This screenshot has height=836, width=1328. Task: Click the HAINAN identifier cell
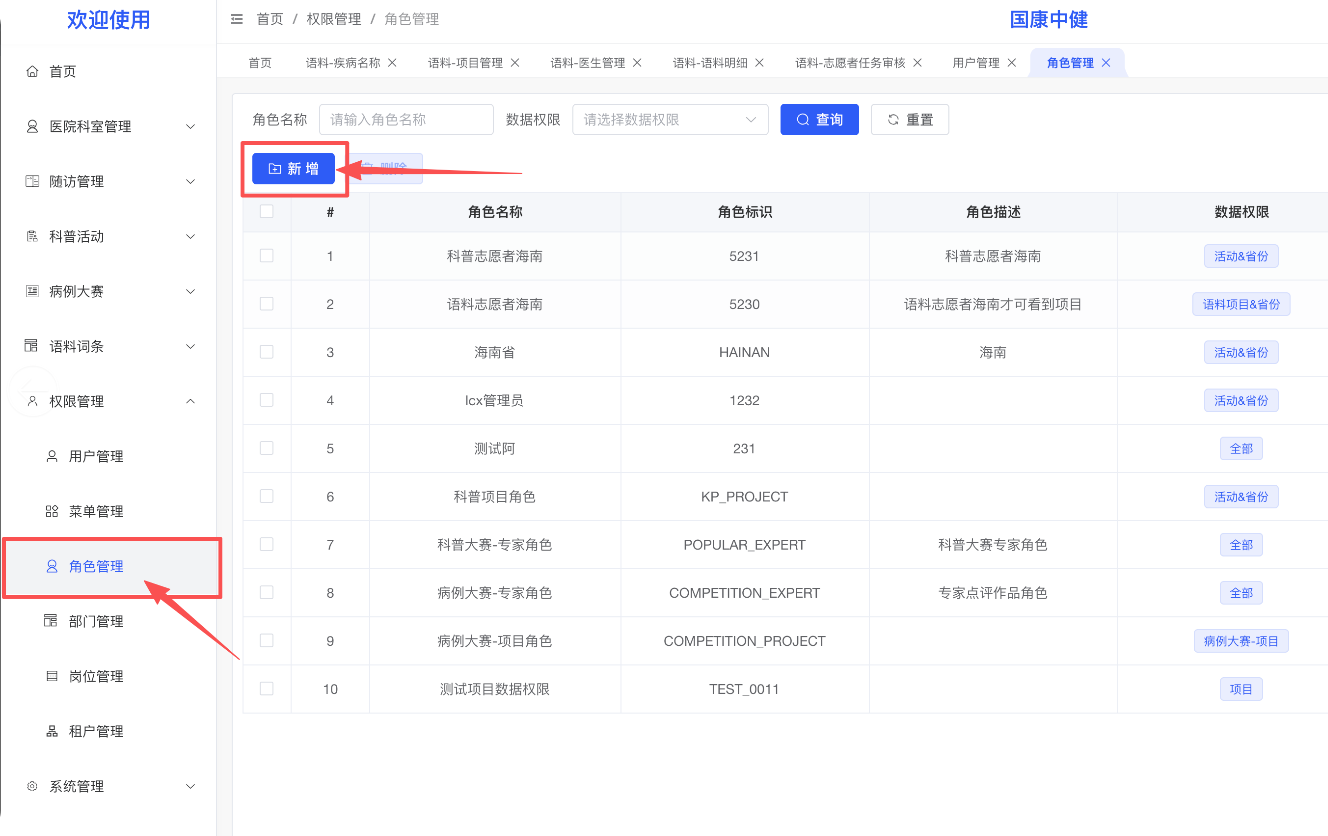click(745, 353)
